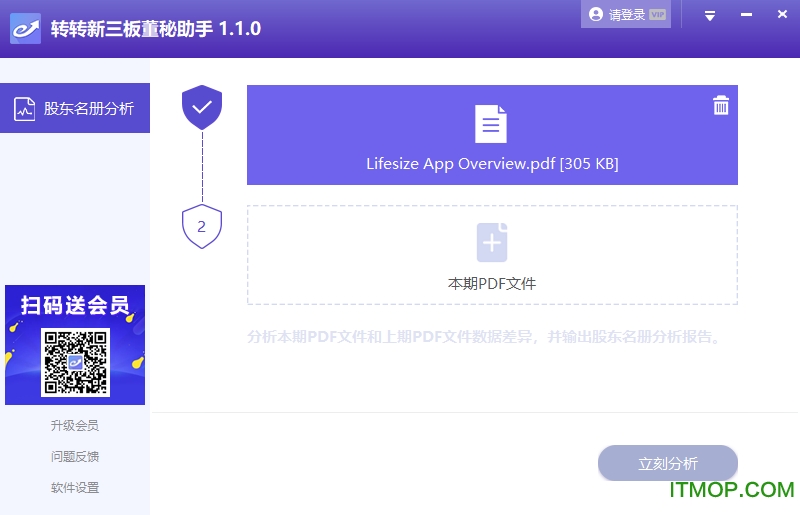Click the 扫码送会员 promo banner
The height and width of the screenshot is (515, 800).
click(75, 305)
